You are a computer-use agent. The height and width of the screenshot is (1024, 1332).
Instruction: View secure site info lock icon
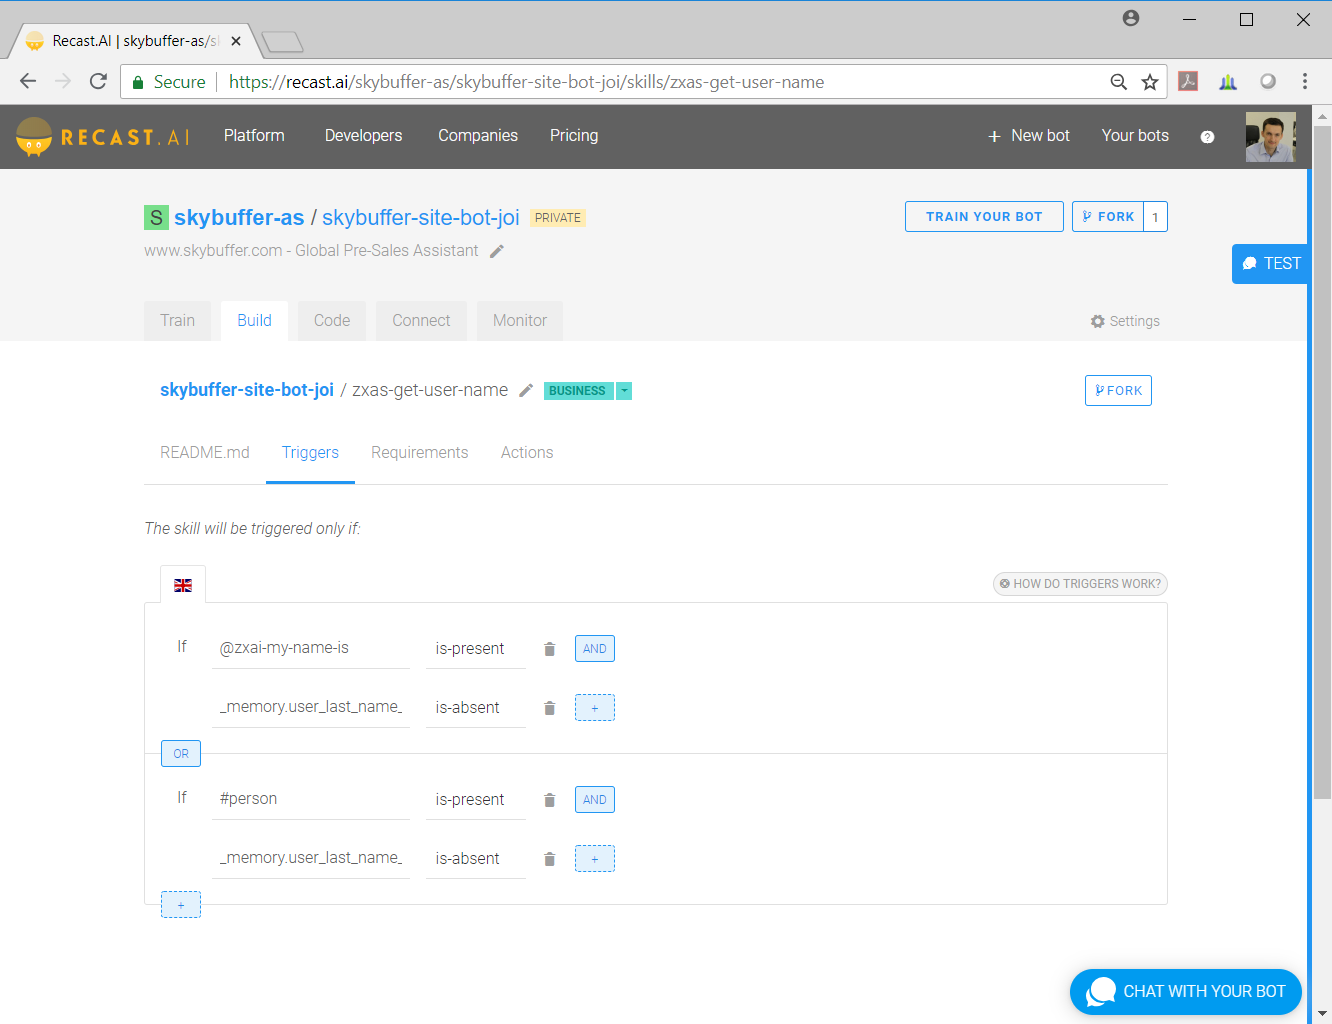138,82
